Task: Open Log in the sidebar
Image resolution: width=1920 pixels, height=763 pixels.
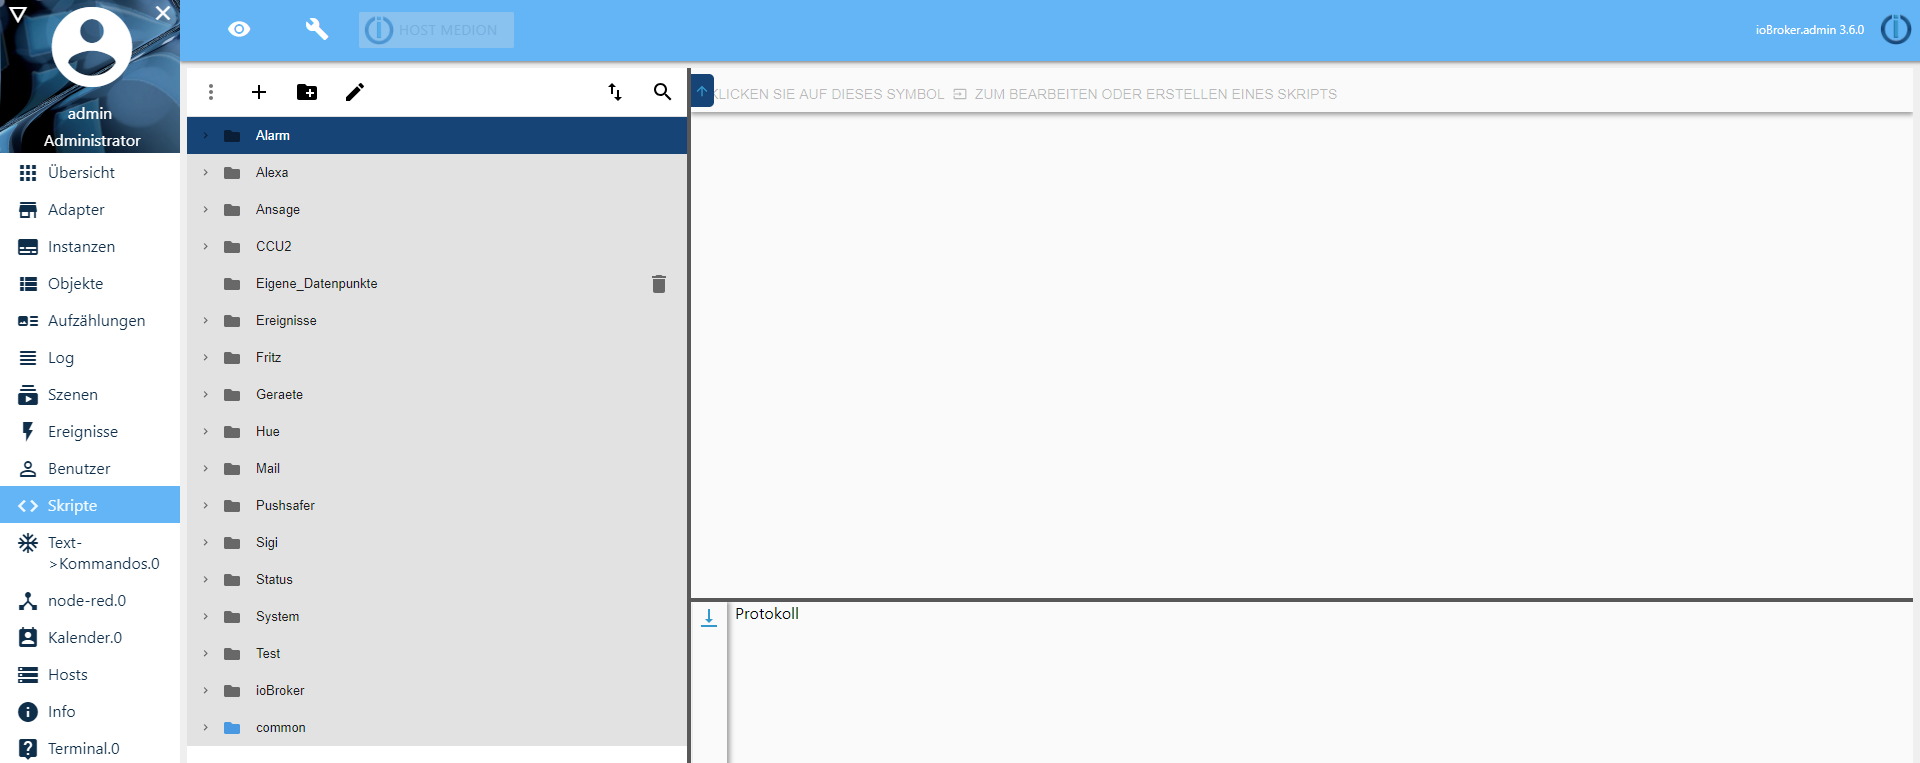Action: 90,358
